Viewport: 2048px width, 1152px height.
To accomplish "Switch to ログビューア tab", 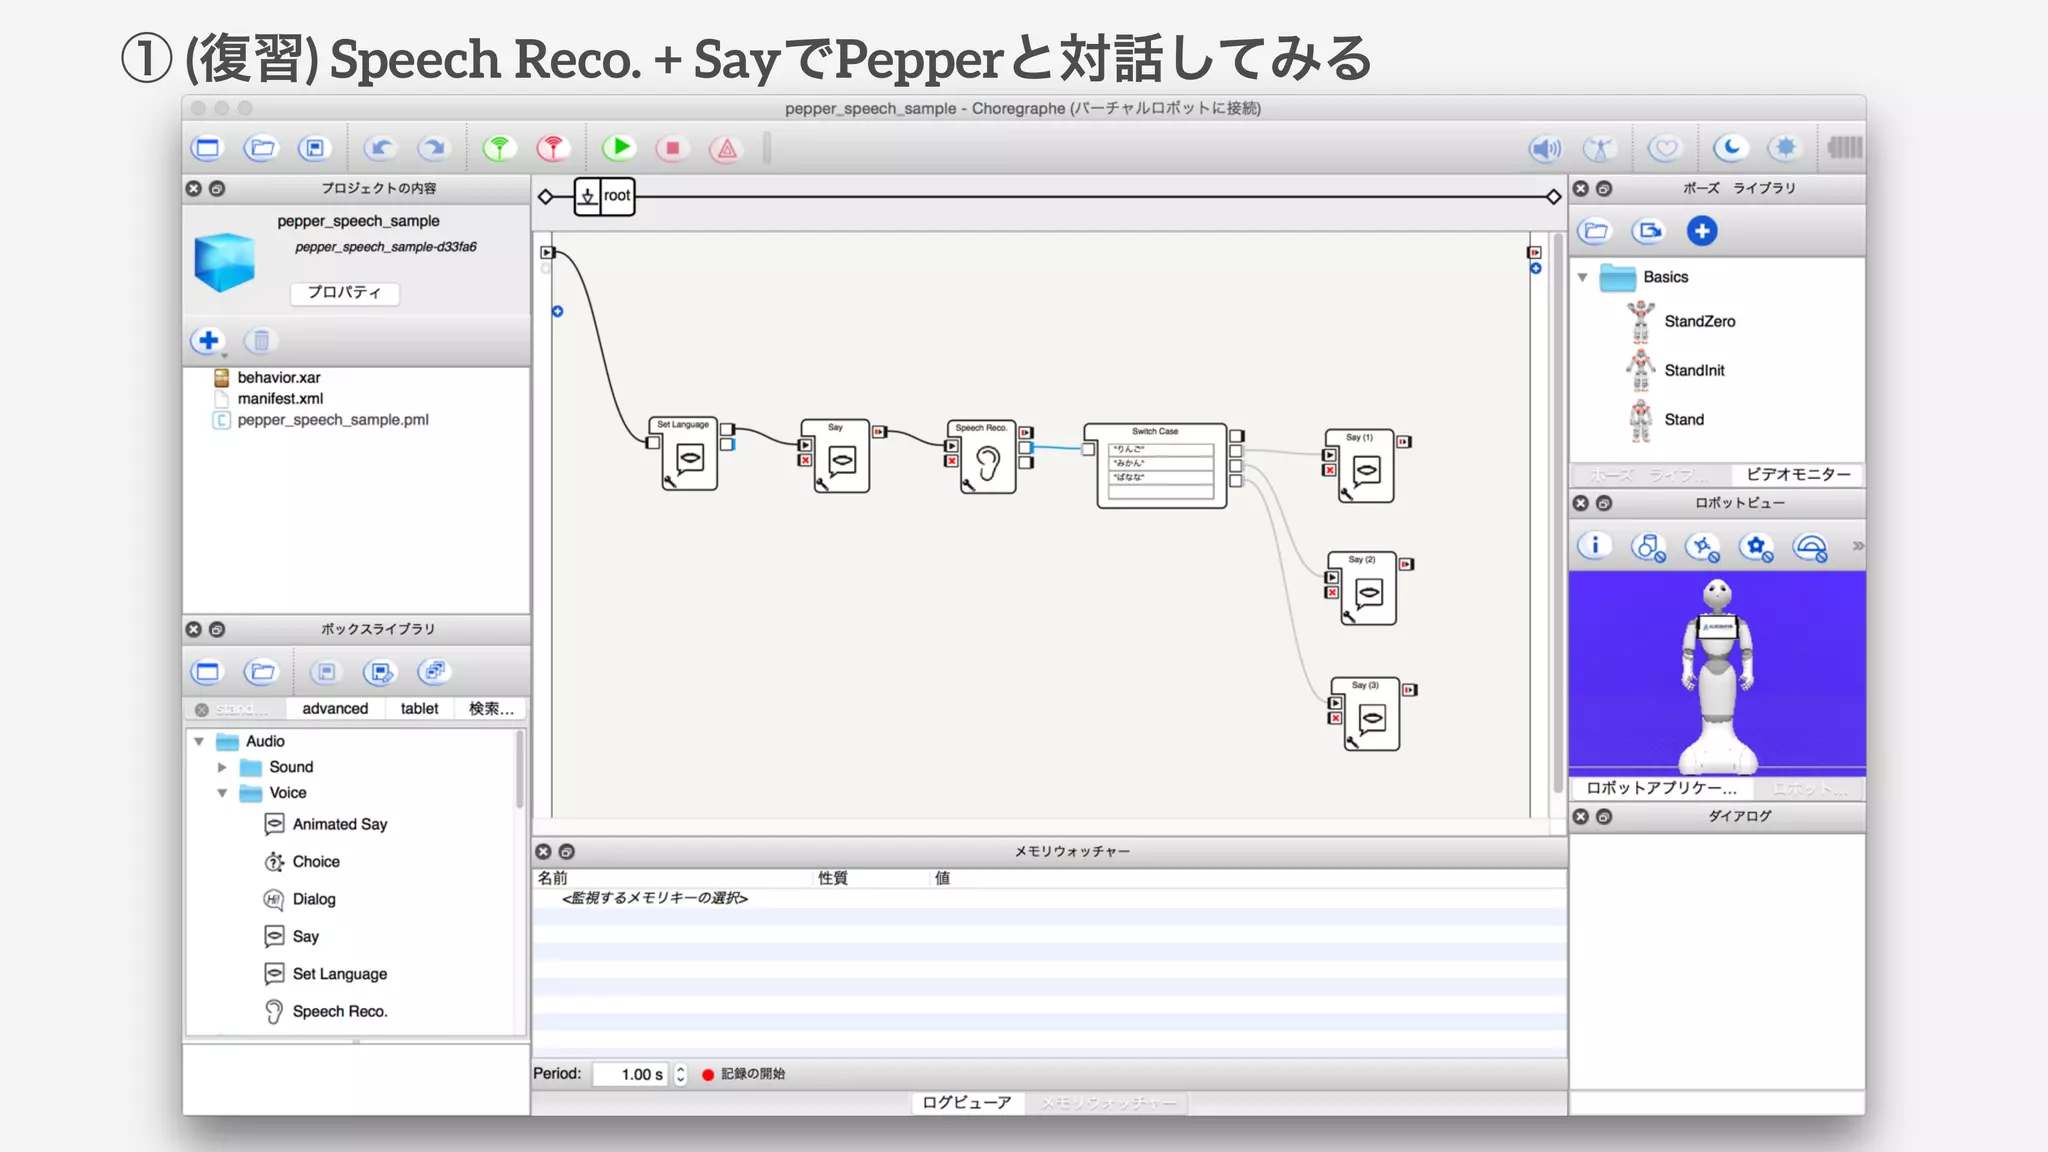I will click(966, 1102).
